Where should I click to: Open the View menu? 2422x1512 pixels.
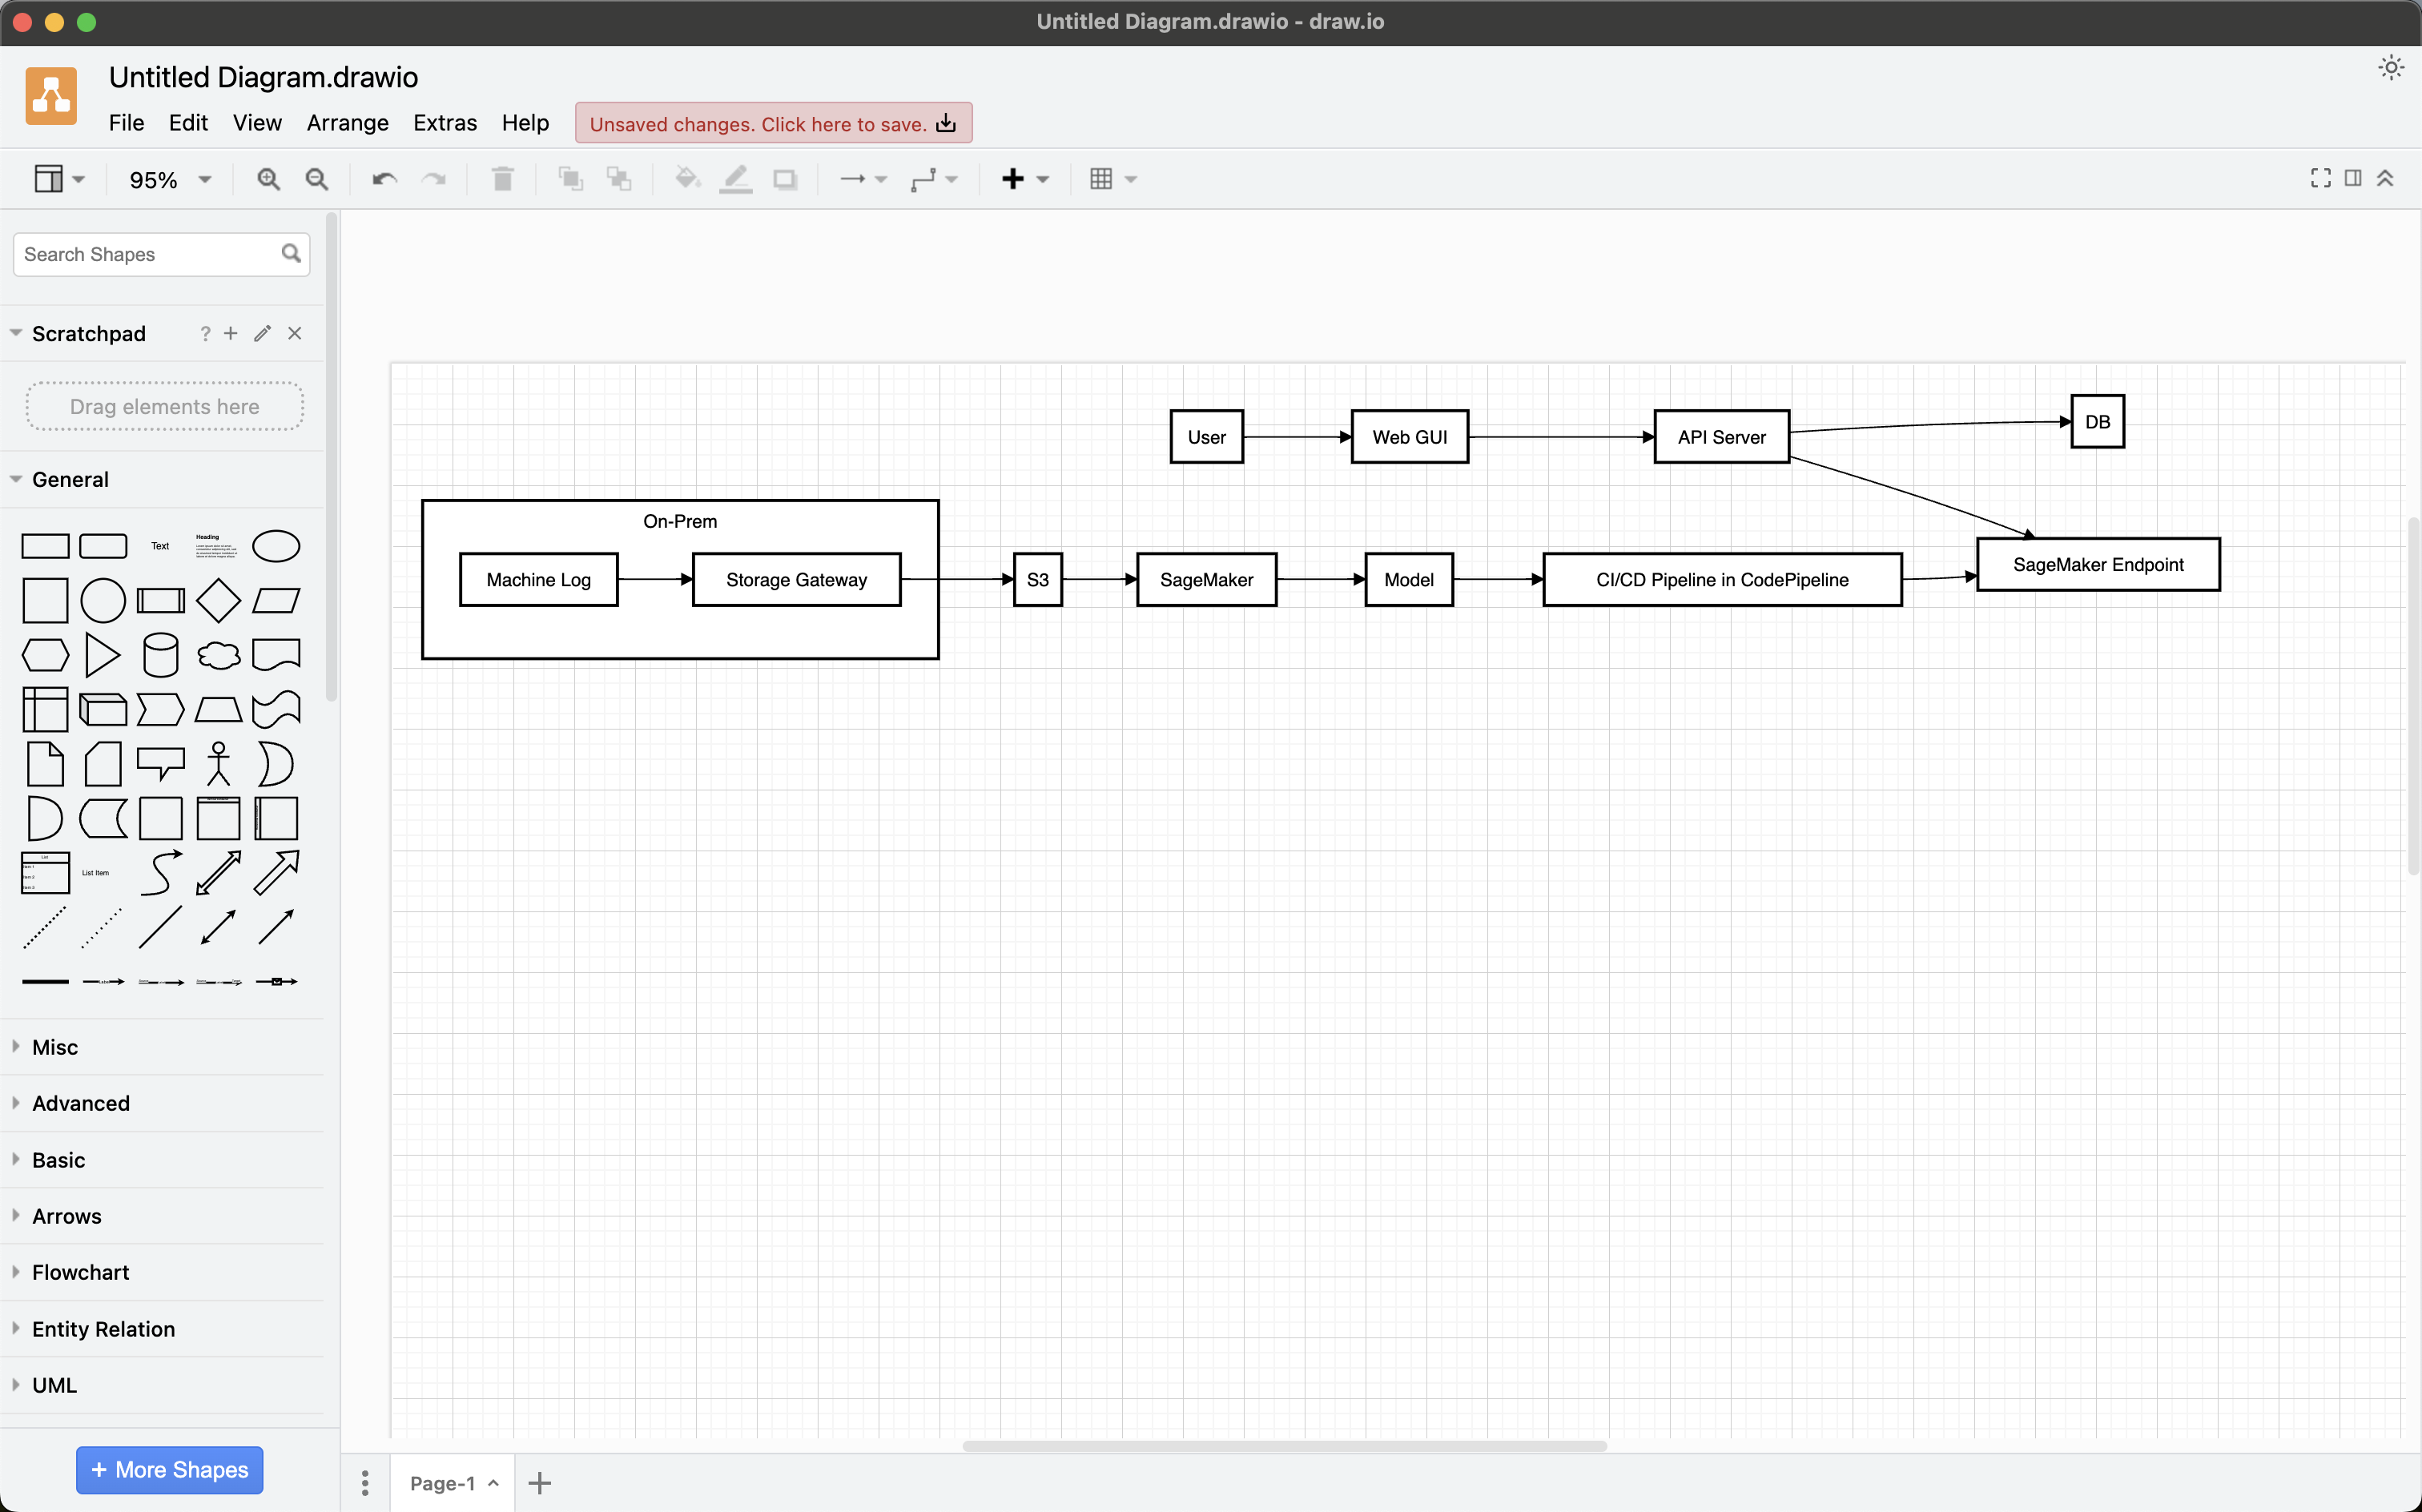(x=256, y=123)
